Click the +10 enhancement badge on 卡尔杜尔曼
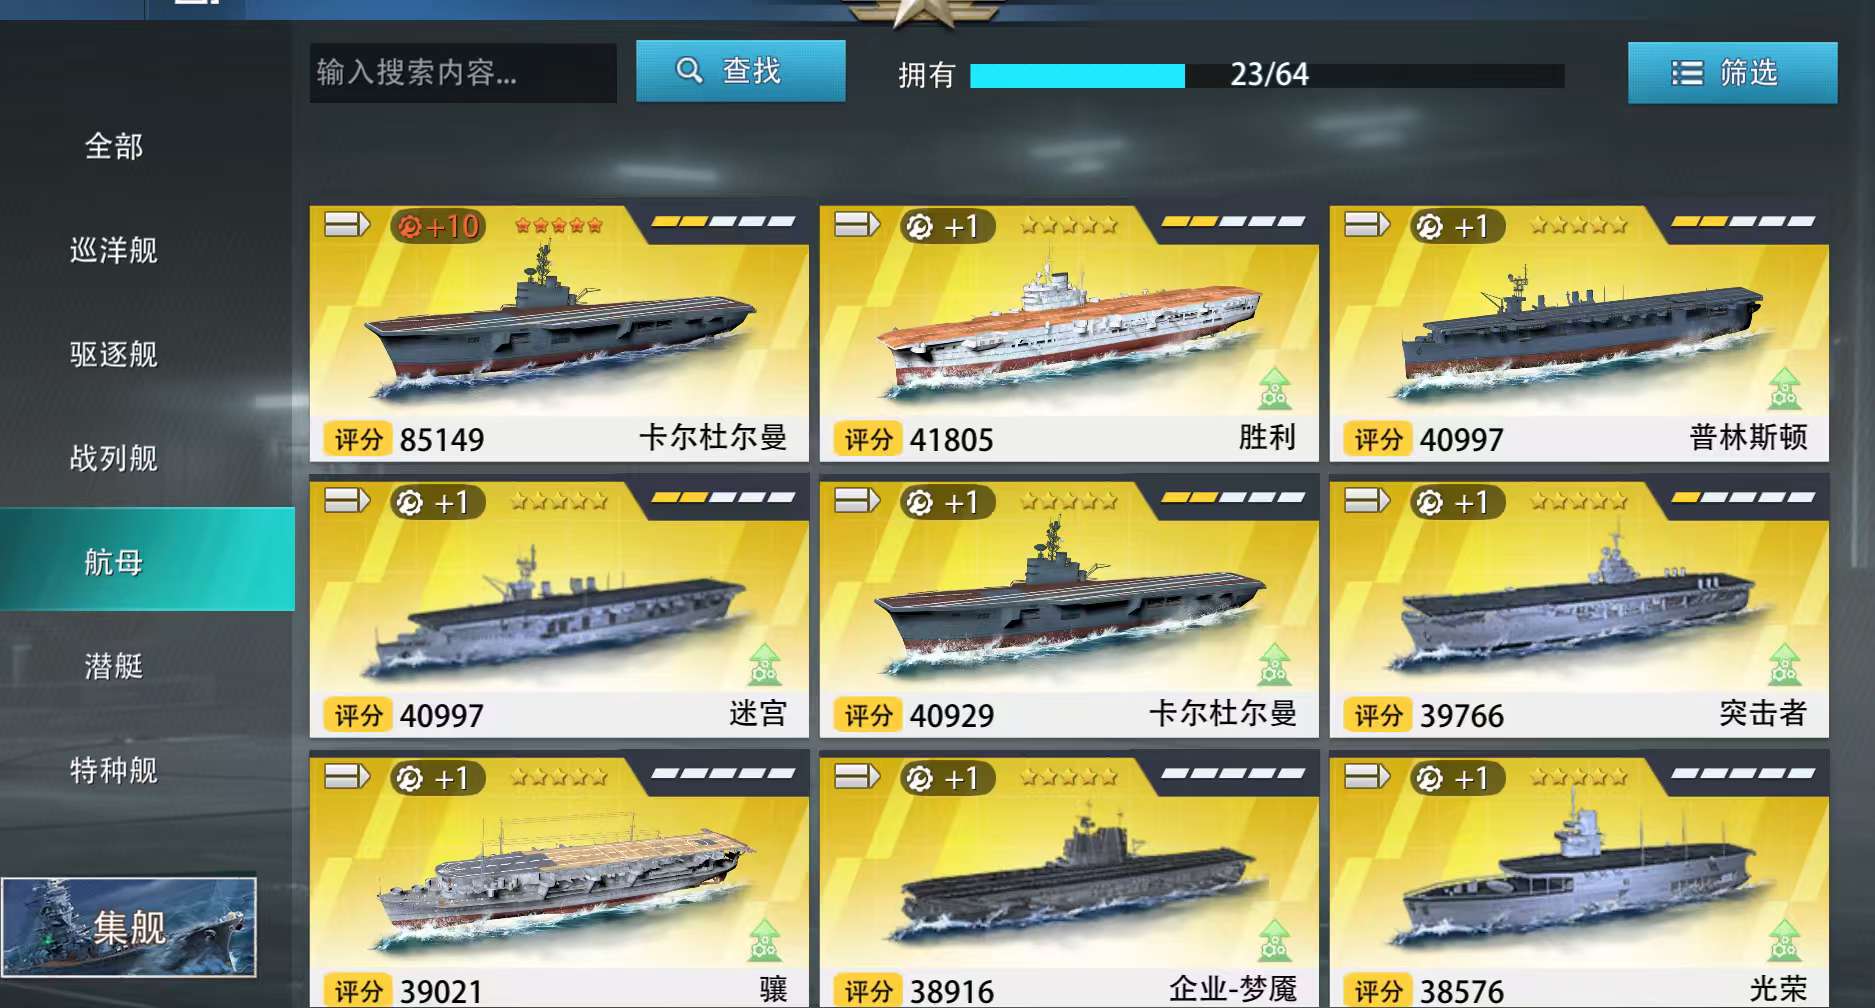 point(438,226)
